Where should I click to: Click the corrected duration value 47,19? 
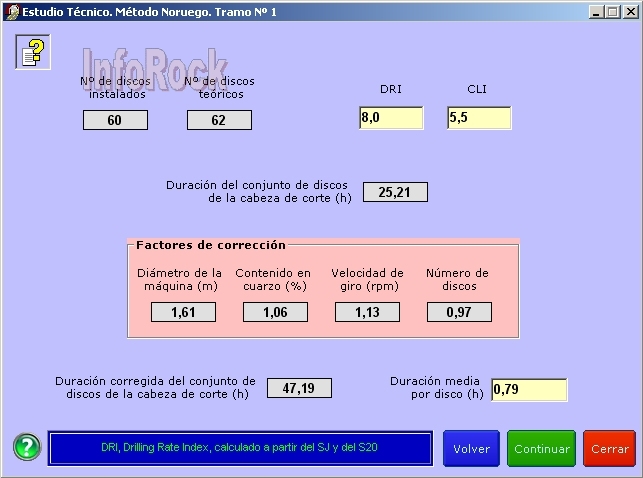pos(299,388)
